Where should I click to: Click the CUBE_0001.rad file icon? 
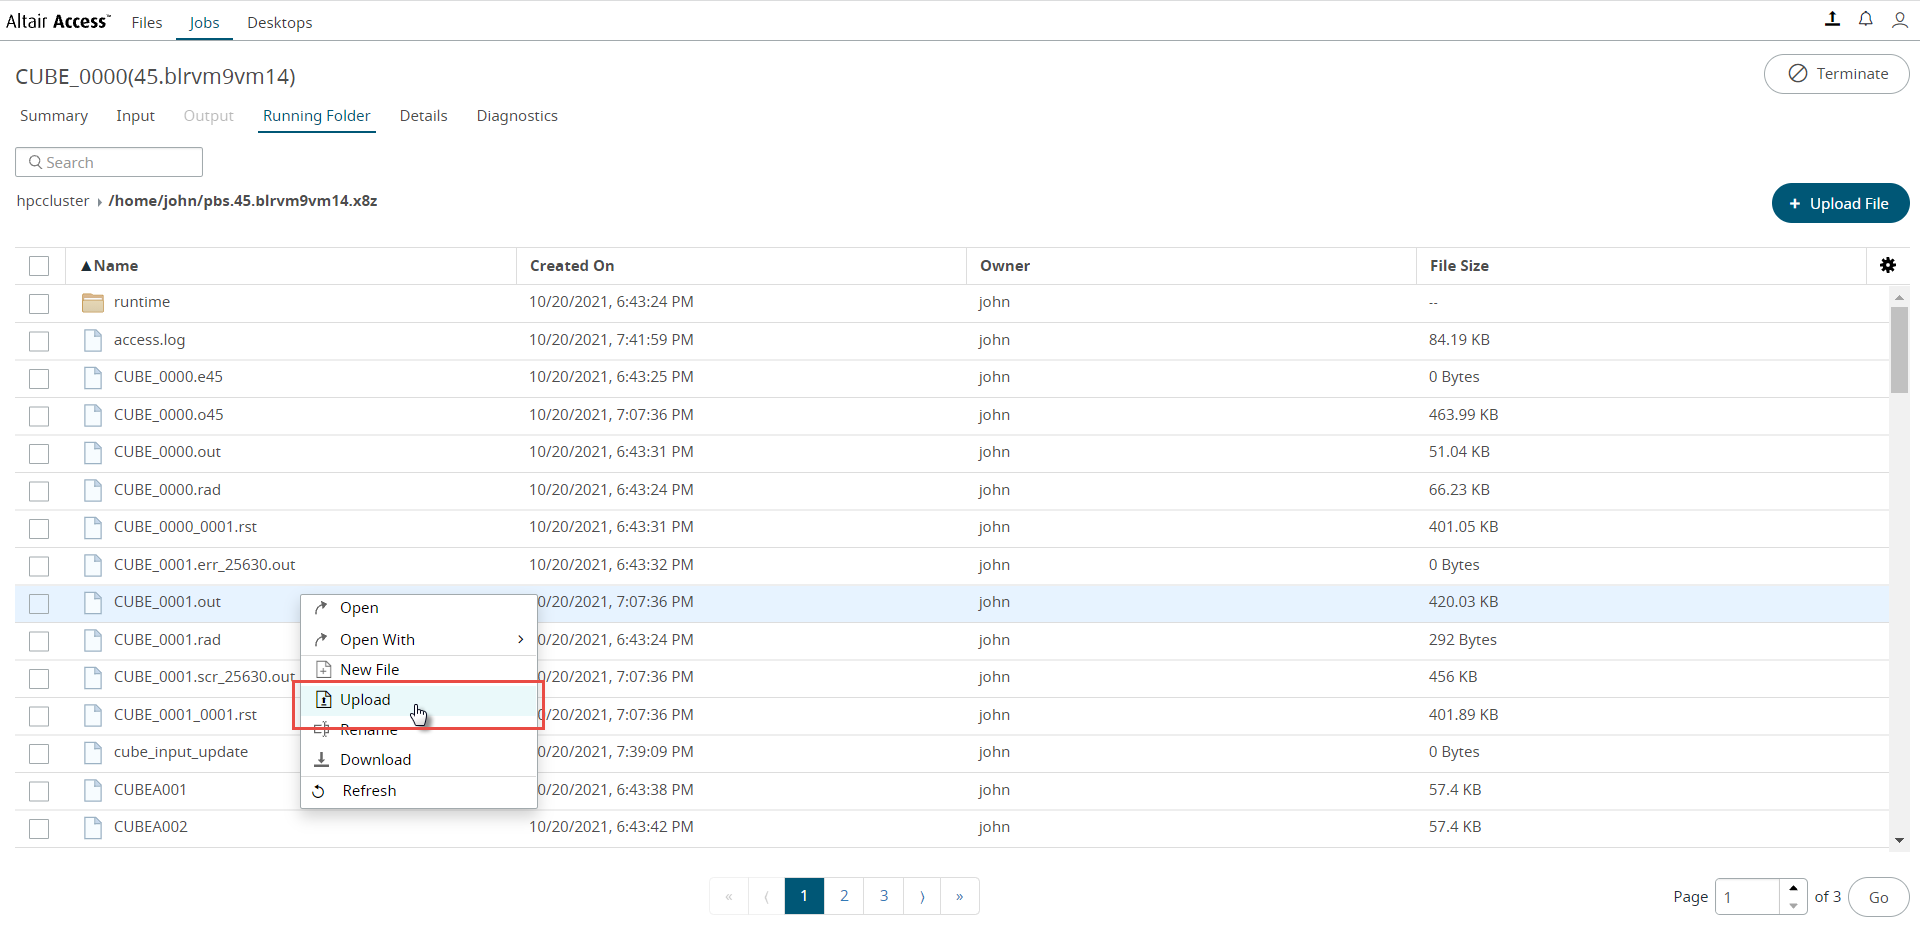pyautogui.click(x=93, y=640)
